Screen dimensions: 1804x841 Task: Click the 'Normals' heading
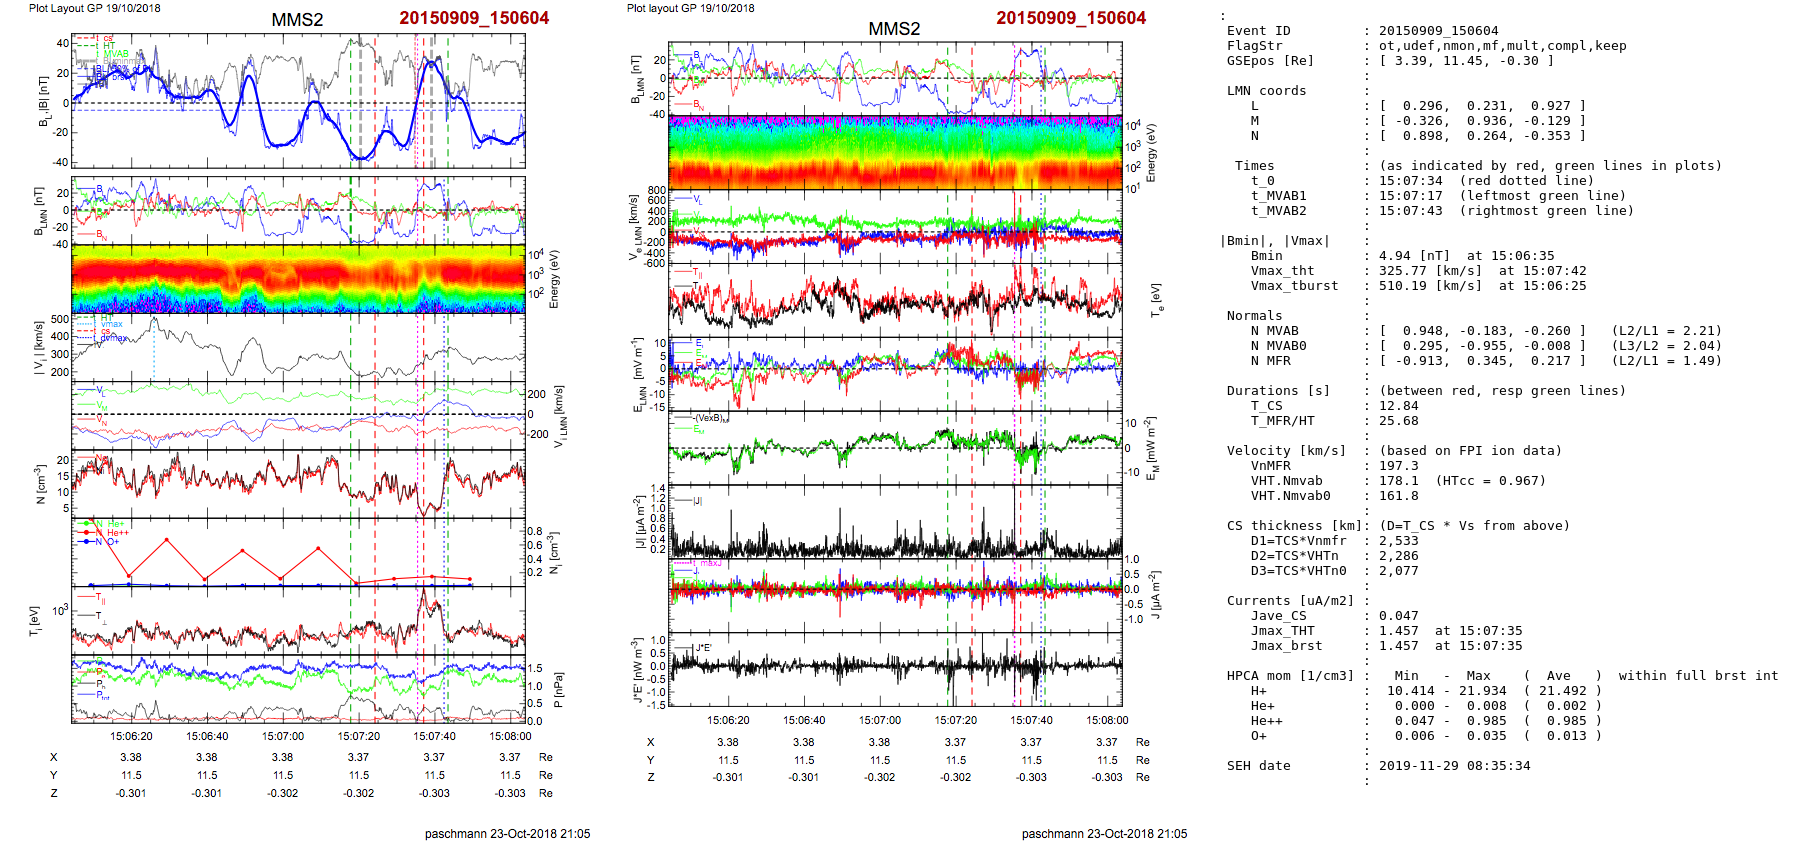point(1255,316)
